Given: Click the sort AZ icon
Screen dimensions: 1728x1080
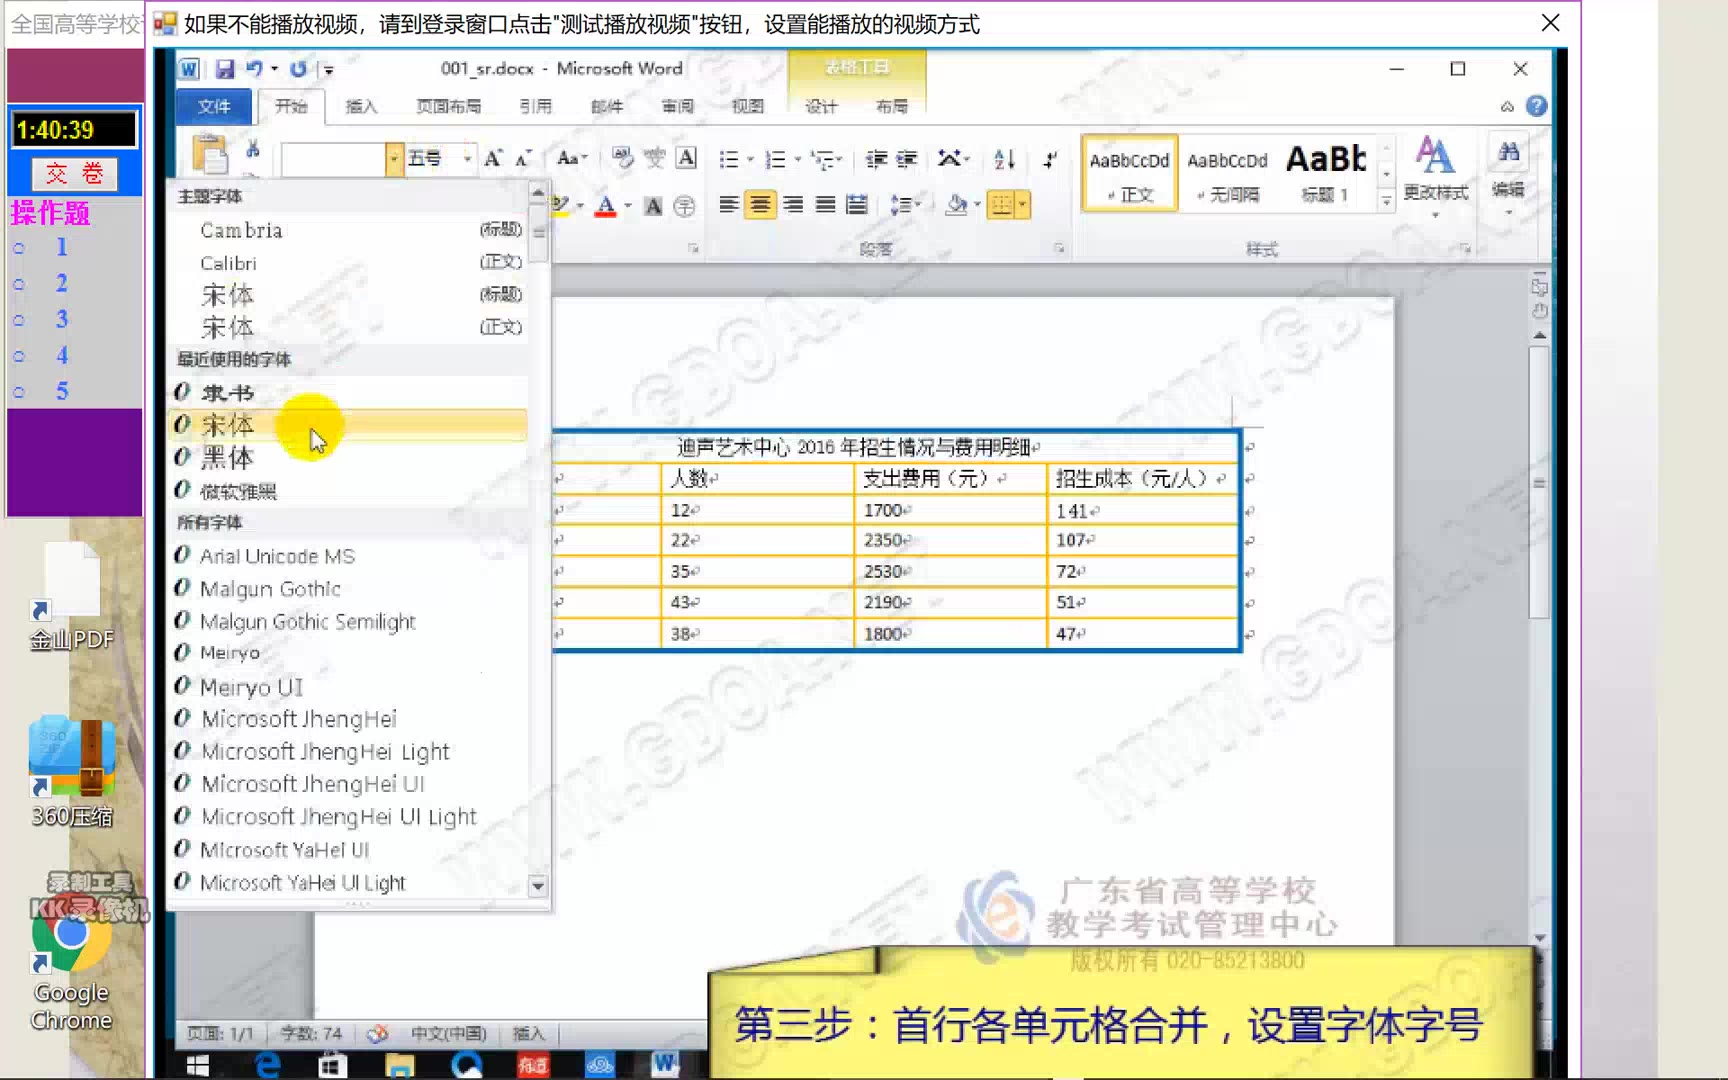Looking at the screenshot, I should [1003, 159].
